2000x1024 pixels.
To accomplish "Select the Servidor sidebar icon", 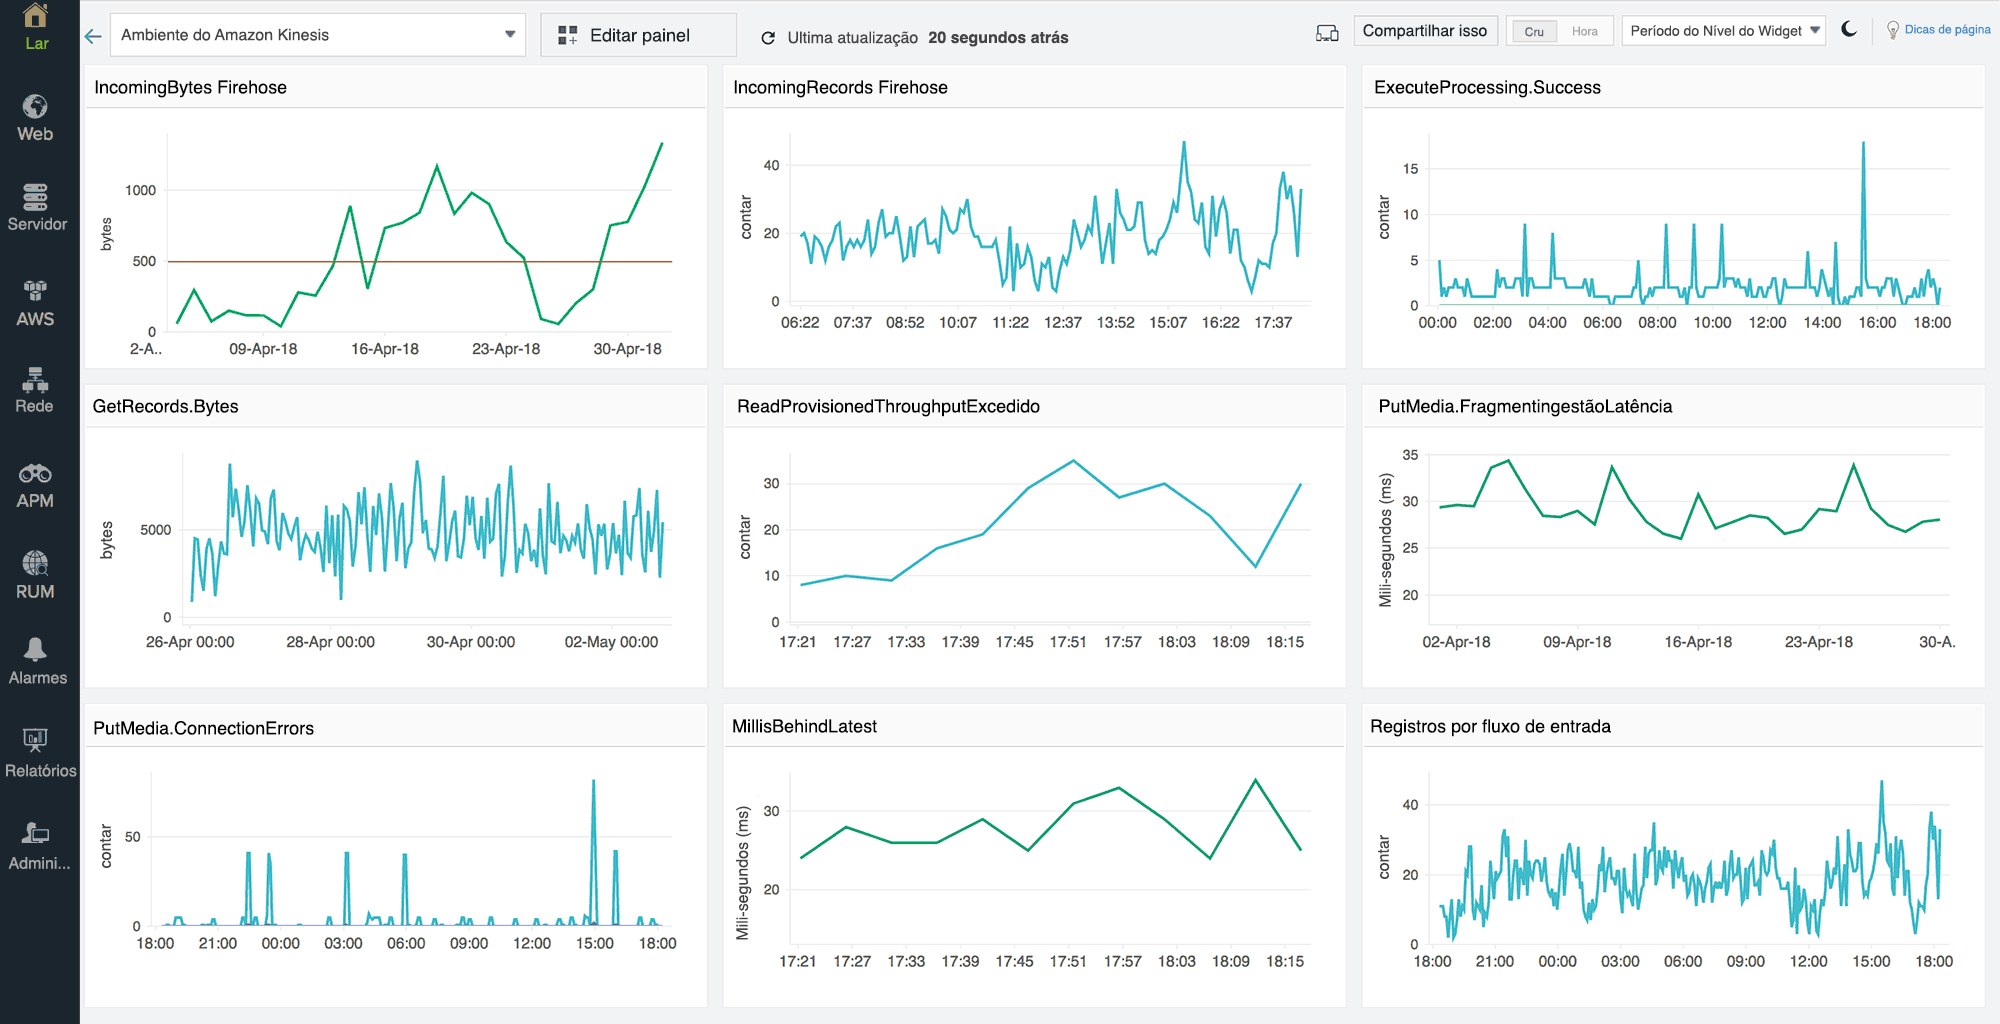I will pos(37,205).
